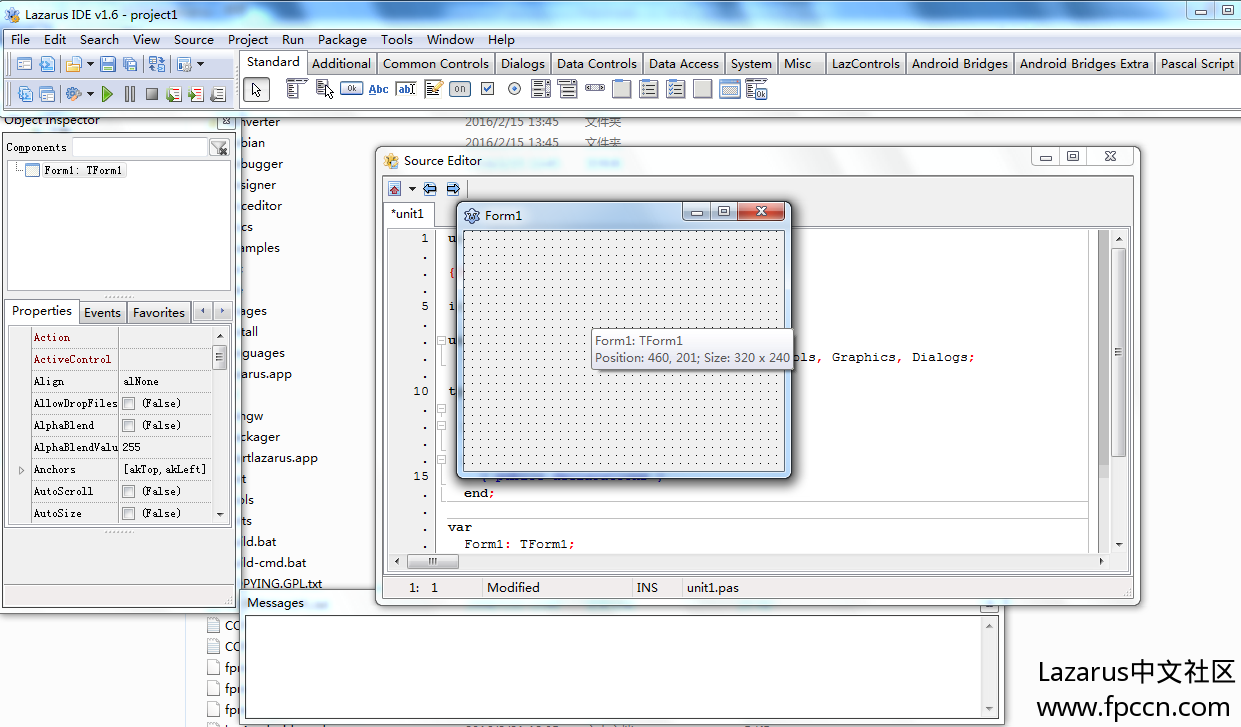Viewport: 1241px width, 727px height.
Task: Pick the TMemo component icon
Action: pos(433,89)
